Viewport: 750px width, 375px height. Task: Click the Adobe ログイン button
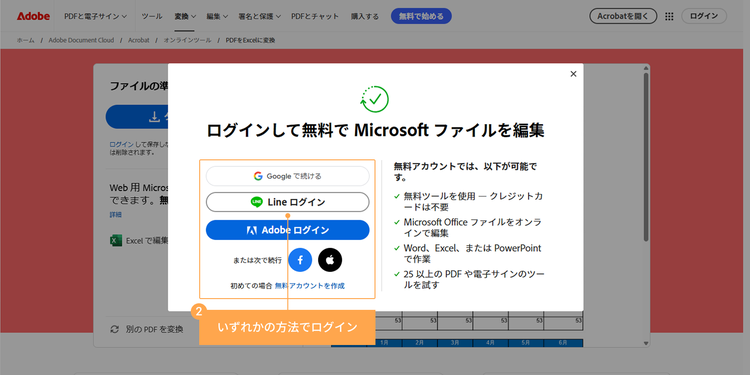click(x=287, y=230)
